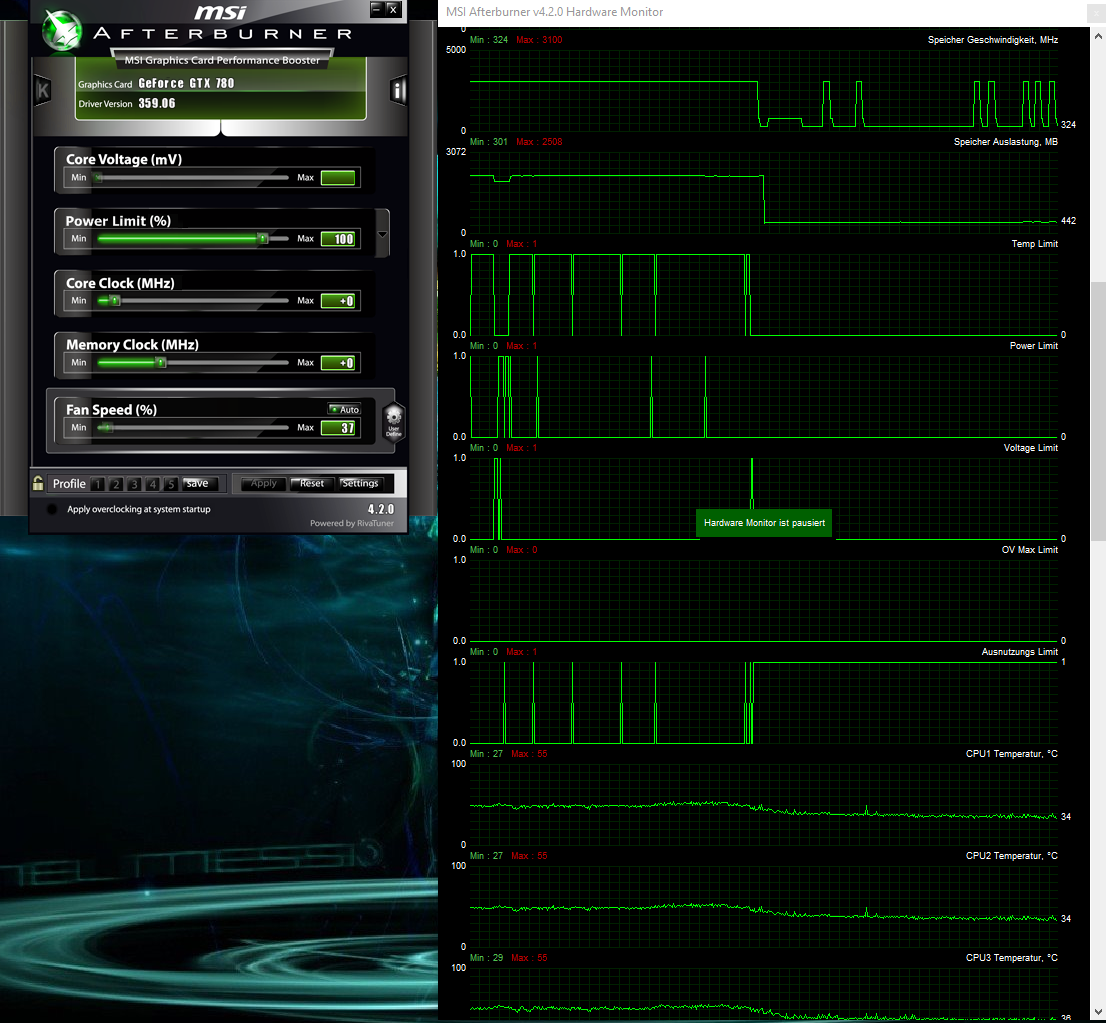This screenshot has width=1106, height=1023.
Task: Select profile slot 1
Action: coord(98,484)
